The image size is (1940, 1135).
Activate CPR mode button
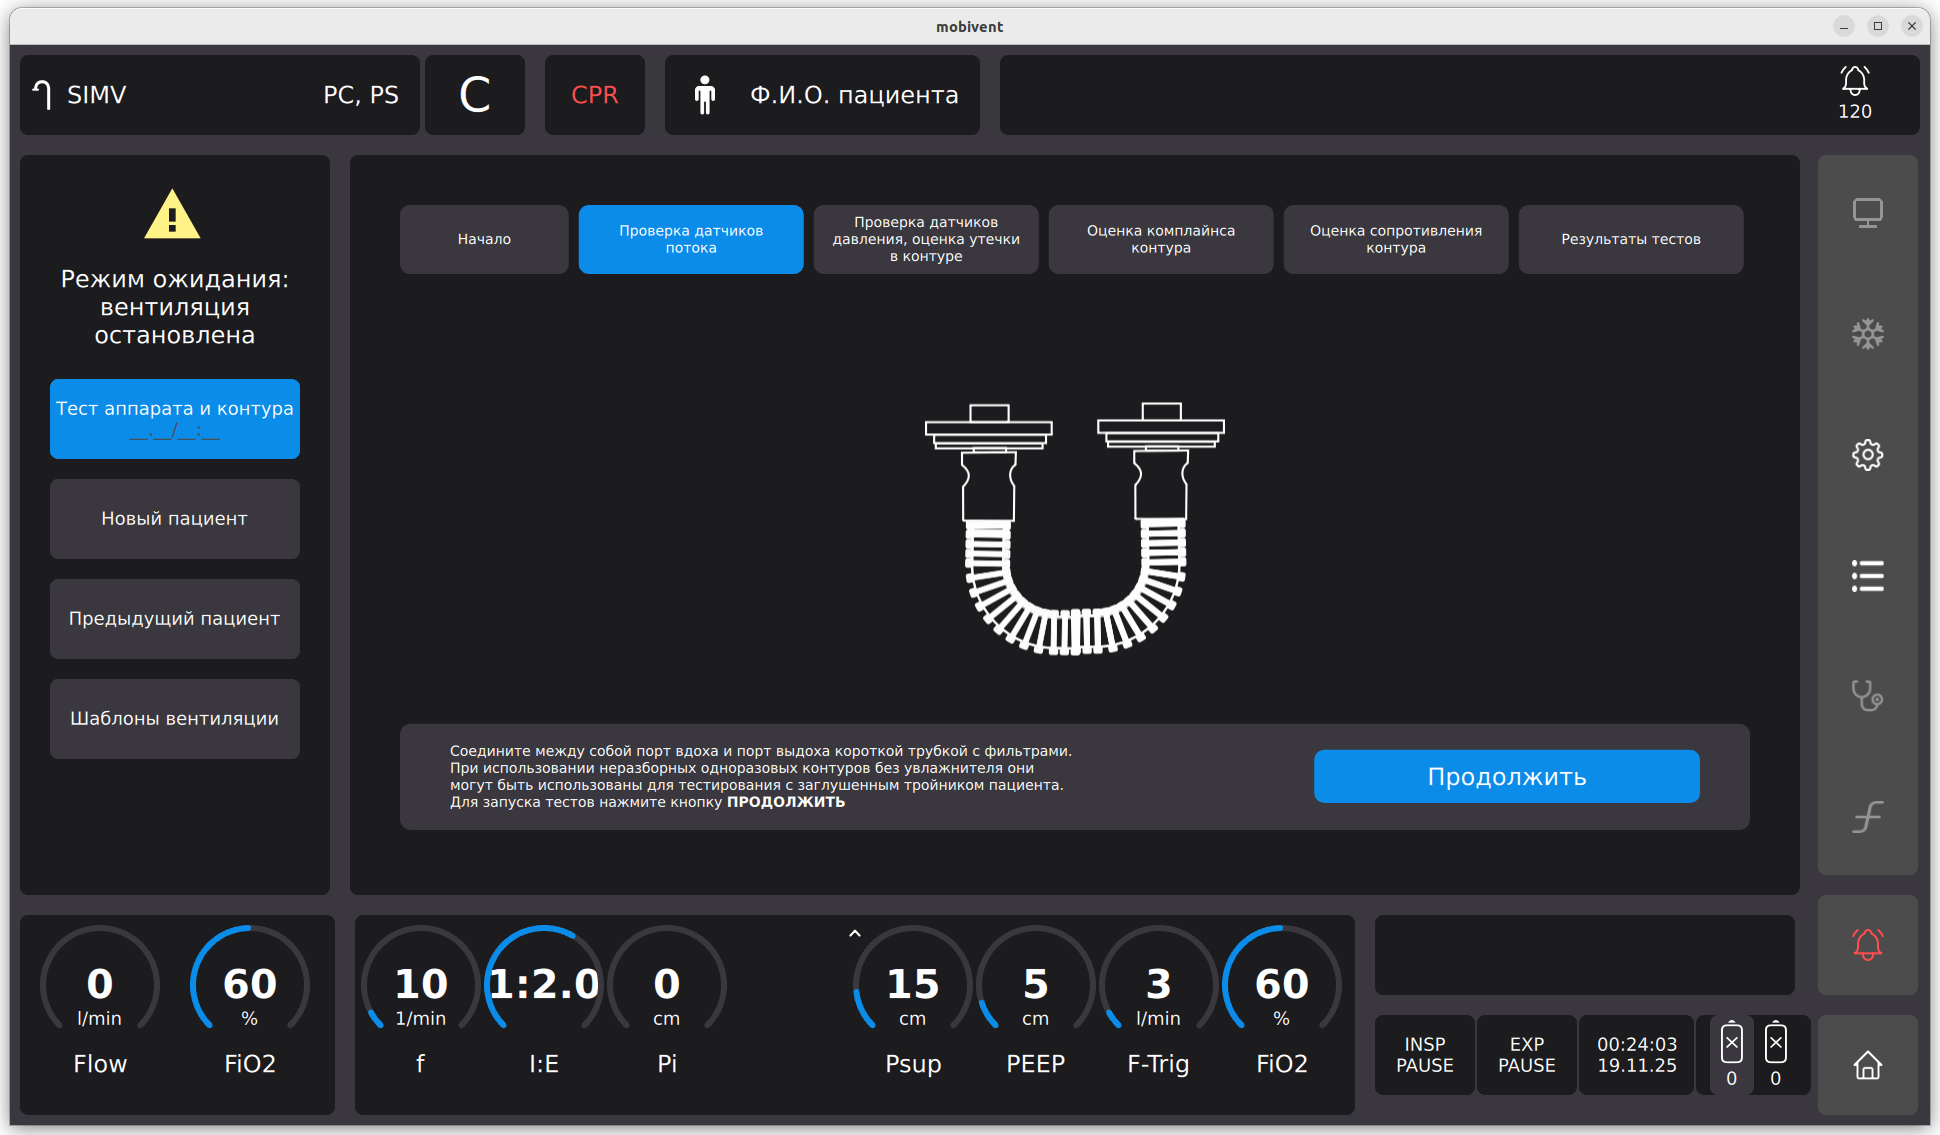click(595, 95)
